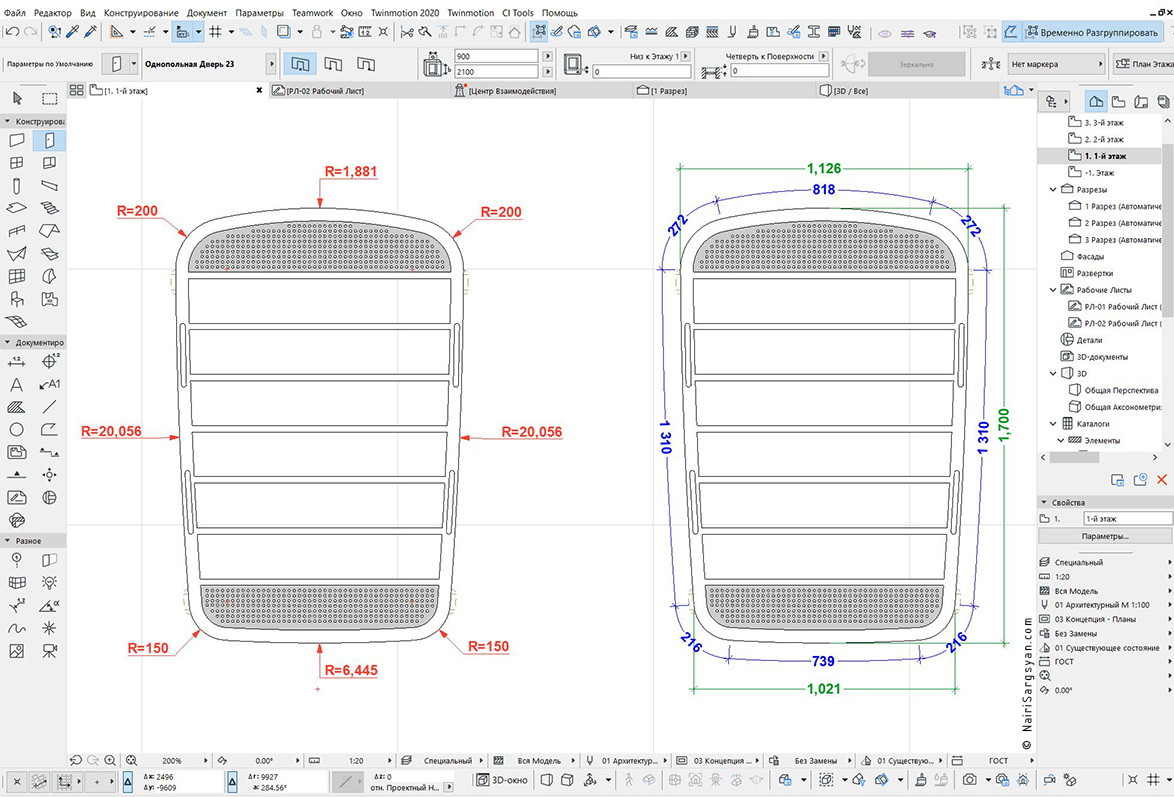Open the Нет маркера dropdown

click(x=1056, y=64)
